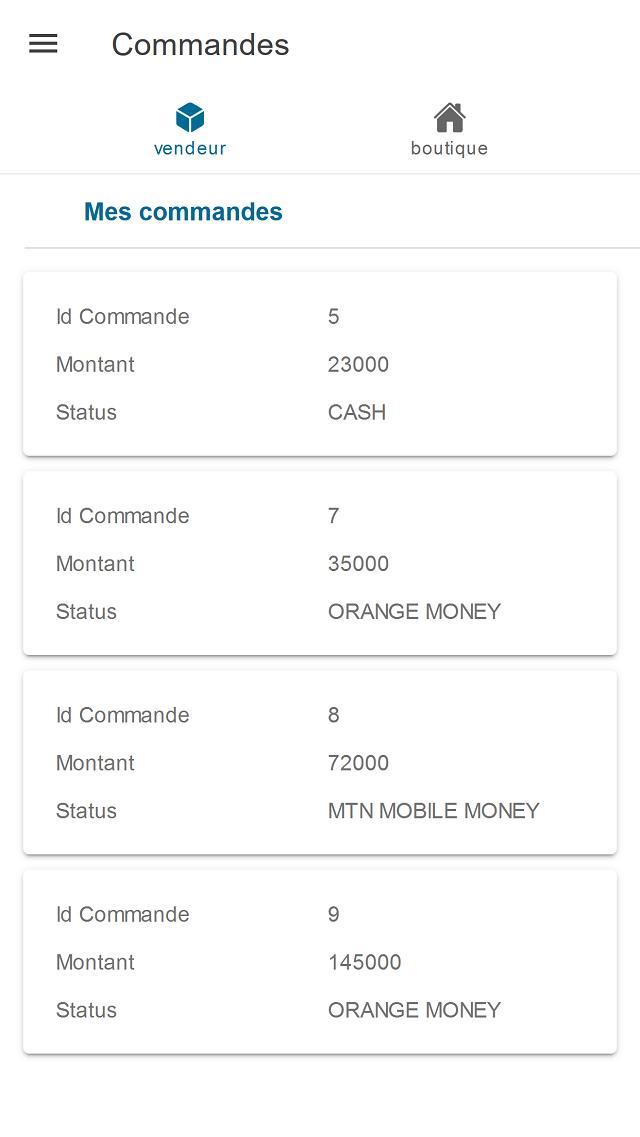Image resolution: width=640 pixels, height=1137 pixels.
Task: Tap the boutique house icon
Action: coord(449,118)
